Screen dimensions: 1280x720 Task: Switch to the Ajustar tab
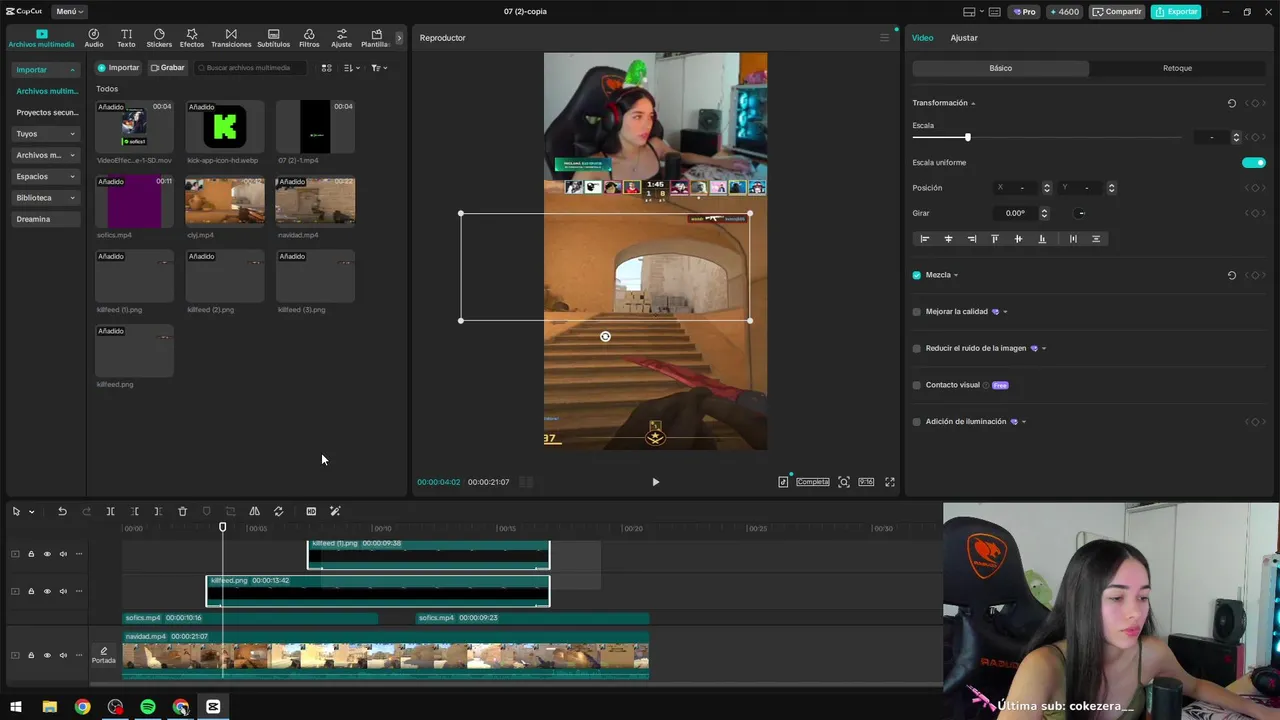964,38
